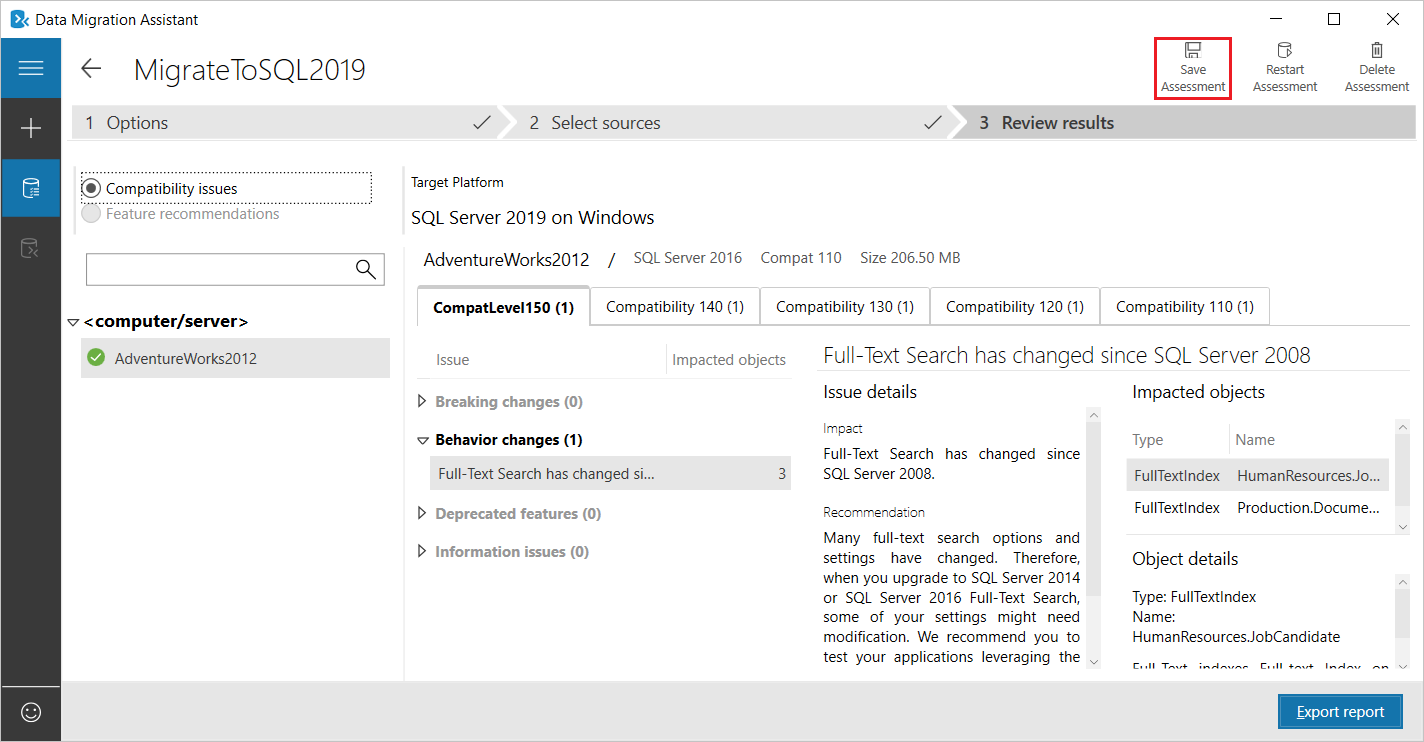Select Full-Text Search has changed issue row
This screenshot has width=1424, height=742.
pyautogui.click(x=610, y=474)
